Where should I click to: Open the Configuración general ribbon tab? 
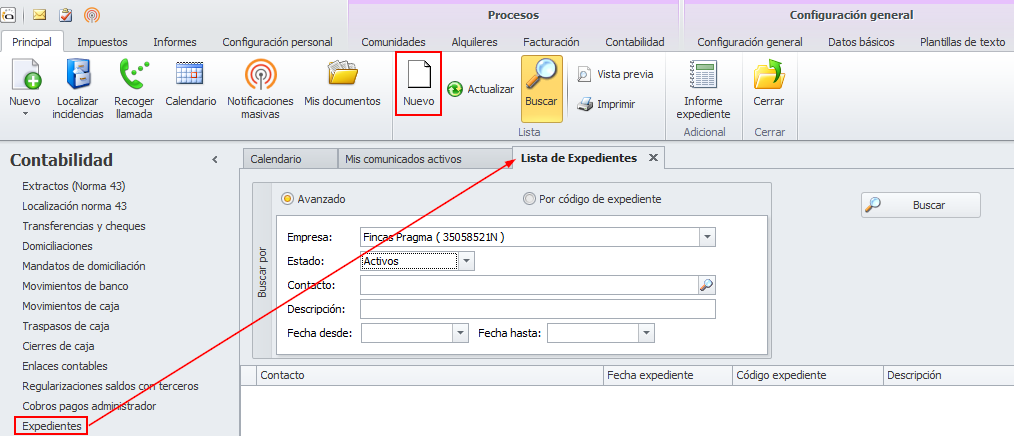coord(750,42)
